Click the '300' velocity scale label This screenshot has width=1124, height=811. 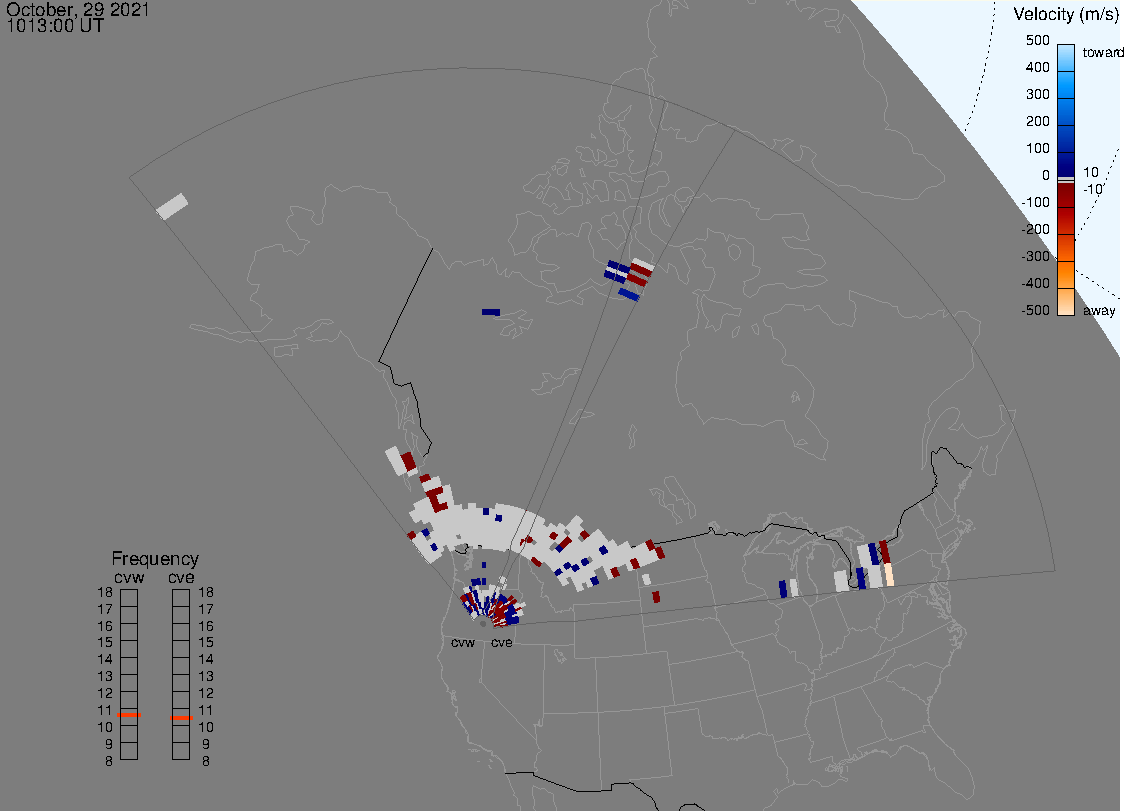(x=1037, y=94)
